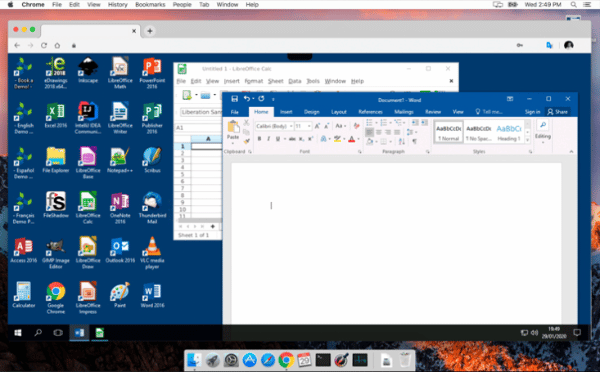Open the File tab in Word
This screenshot has height=372, width=600.
(235, 112)
